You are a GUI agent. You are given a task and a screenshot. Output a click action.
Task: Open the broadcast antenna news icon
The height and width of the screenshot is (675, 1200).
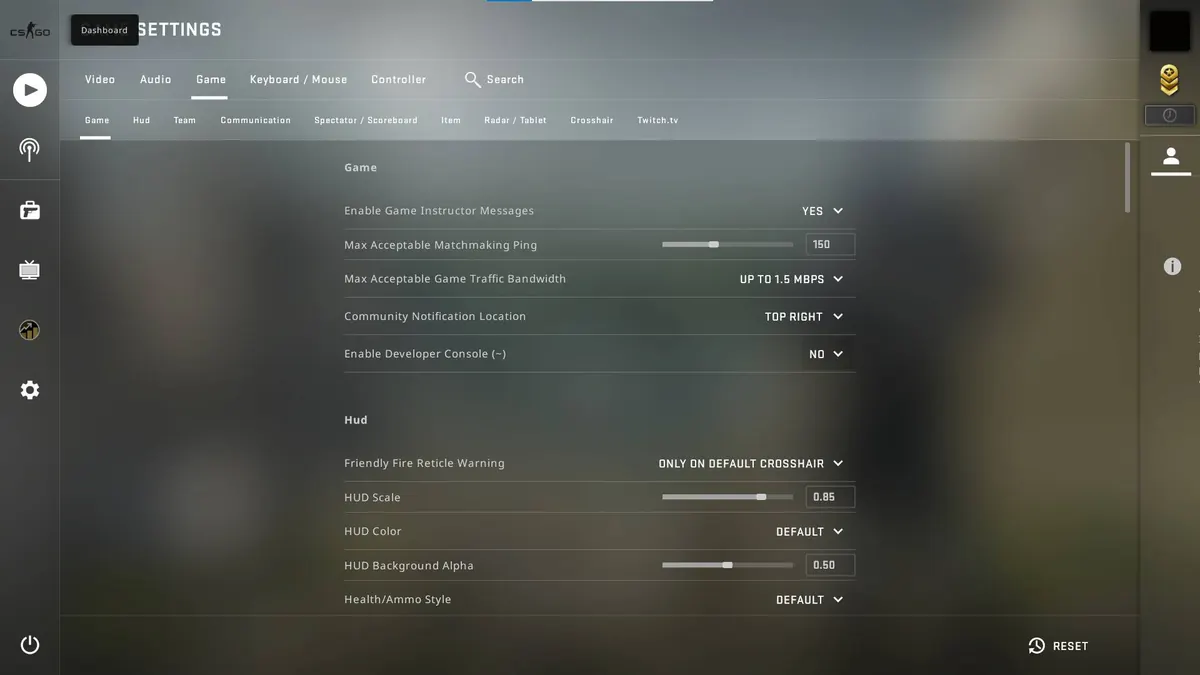[30, 150]
